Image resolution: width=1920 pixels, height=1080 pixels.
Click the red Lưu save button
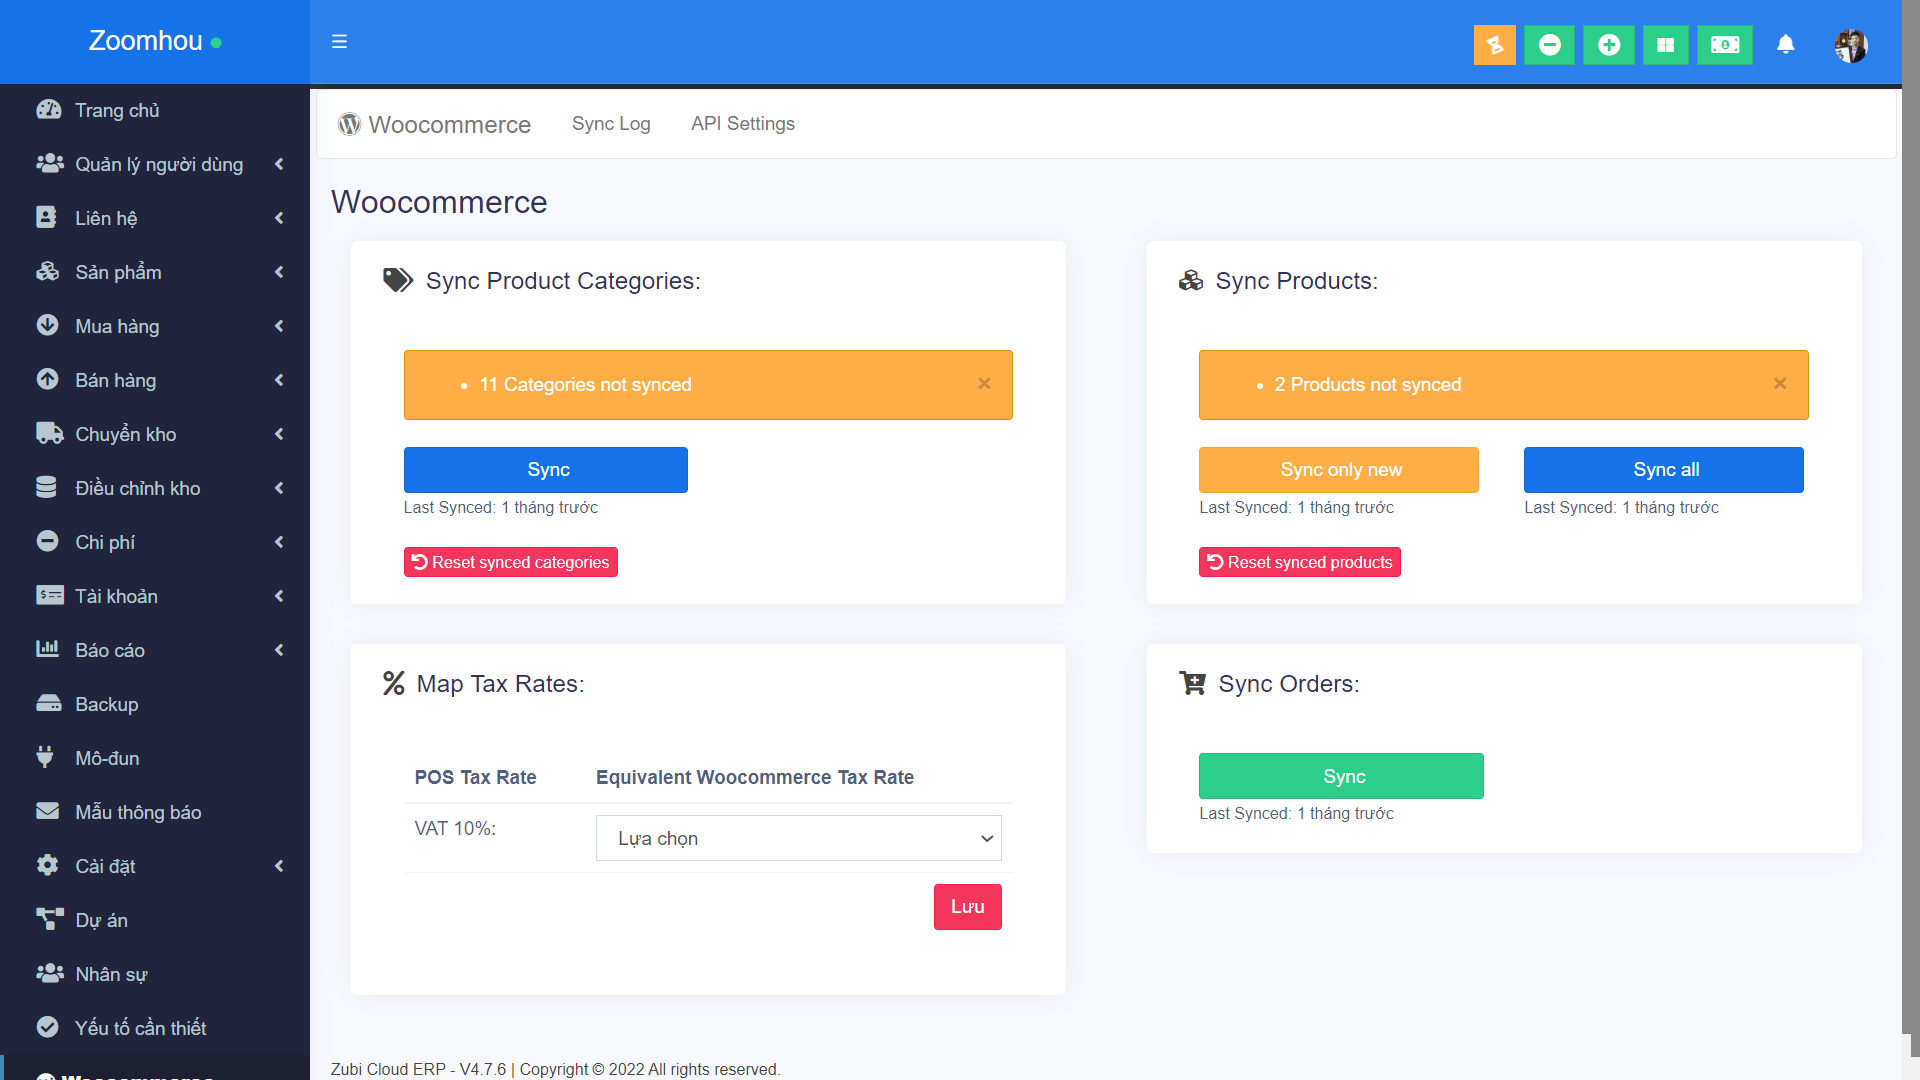tap(968, 907)
